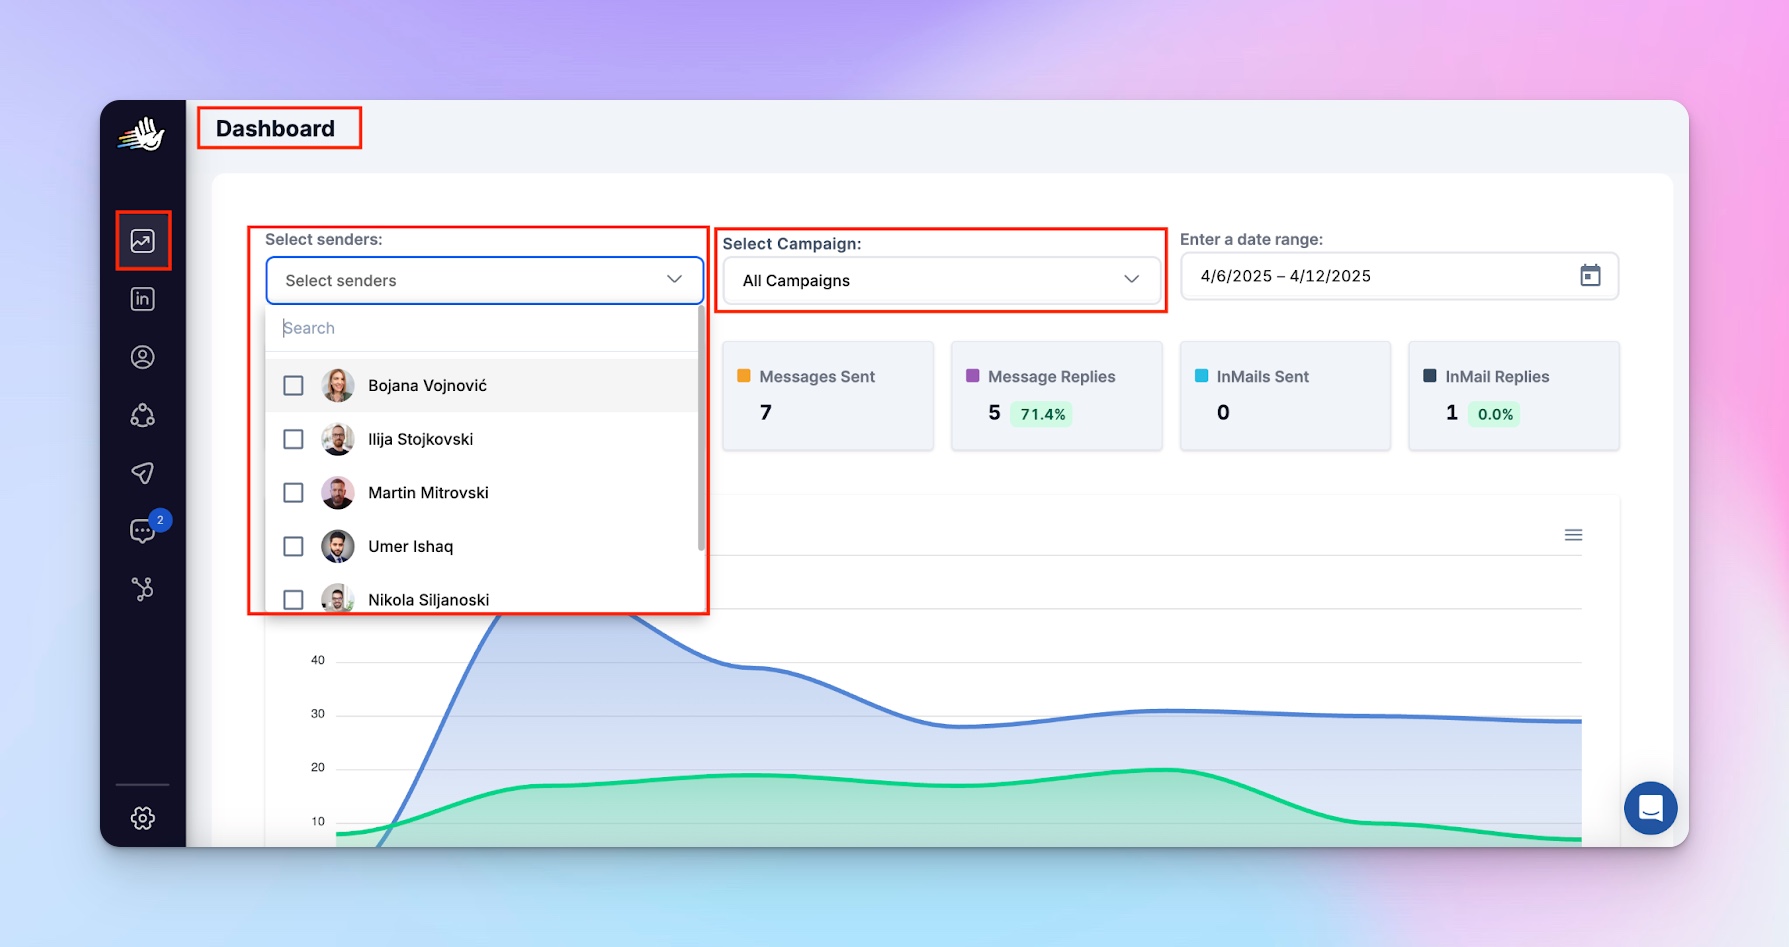Screen dimensions: 1789x947
Task: Click the senders Search field
Action: (x=482, y=328)
